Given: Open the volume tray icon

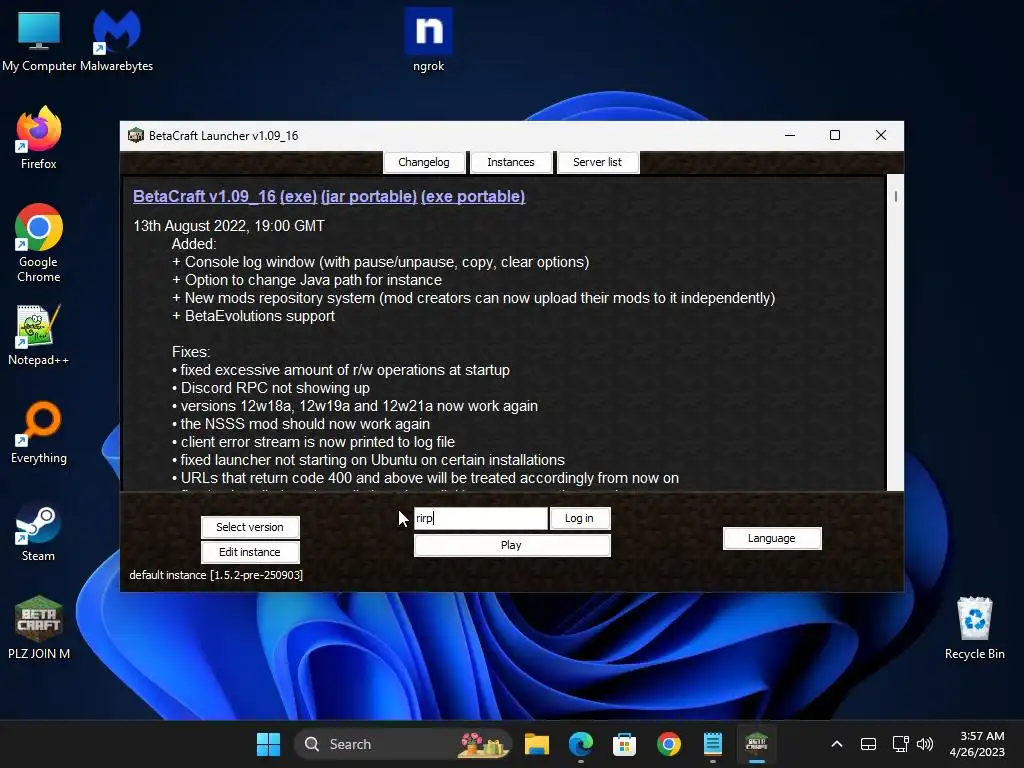Looking at the screenshot, I should pyautogui.click(x=925, y=744).
